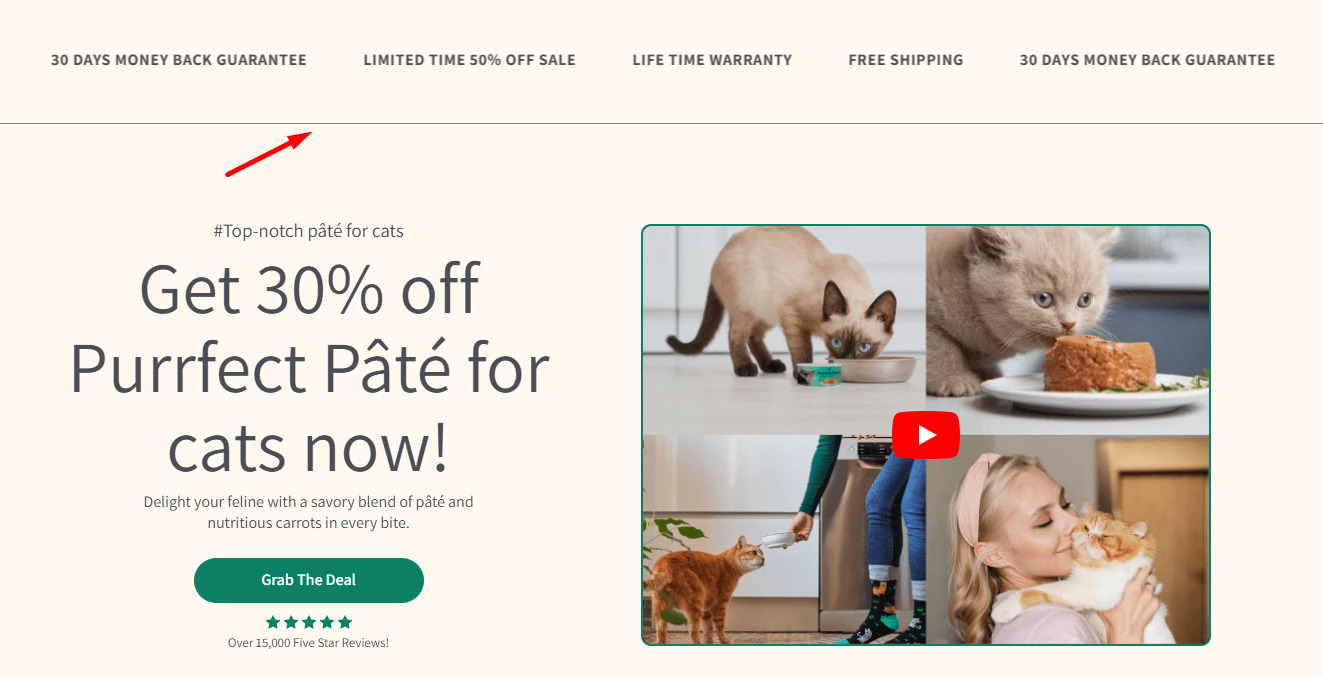Select the LIMITED TIME 50% OFF SALE text
Screen dimensions: 1323x677
click(470, 60)
